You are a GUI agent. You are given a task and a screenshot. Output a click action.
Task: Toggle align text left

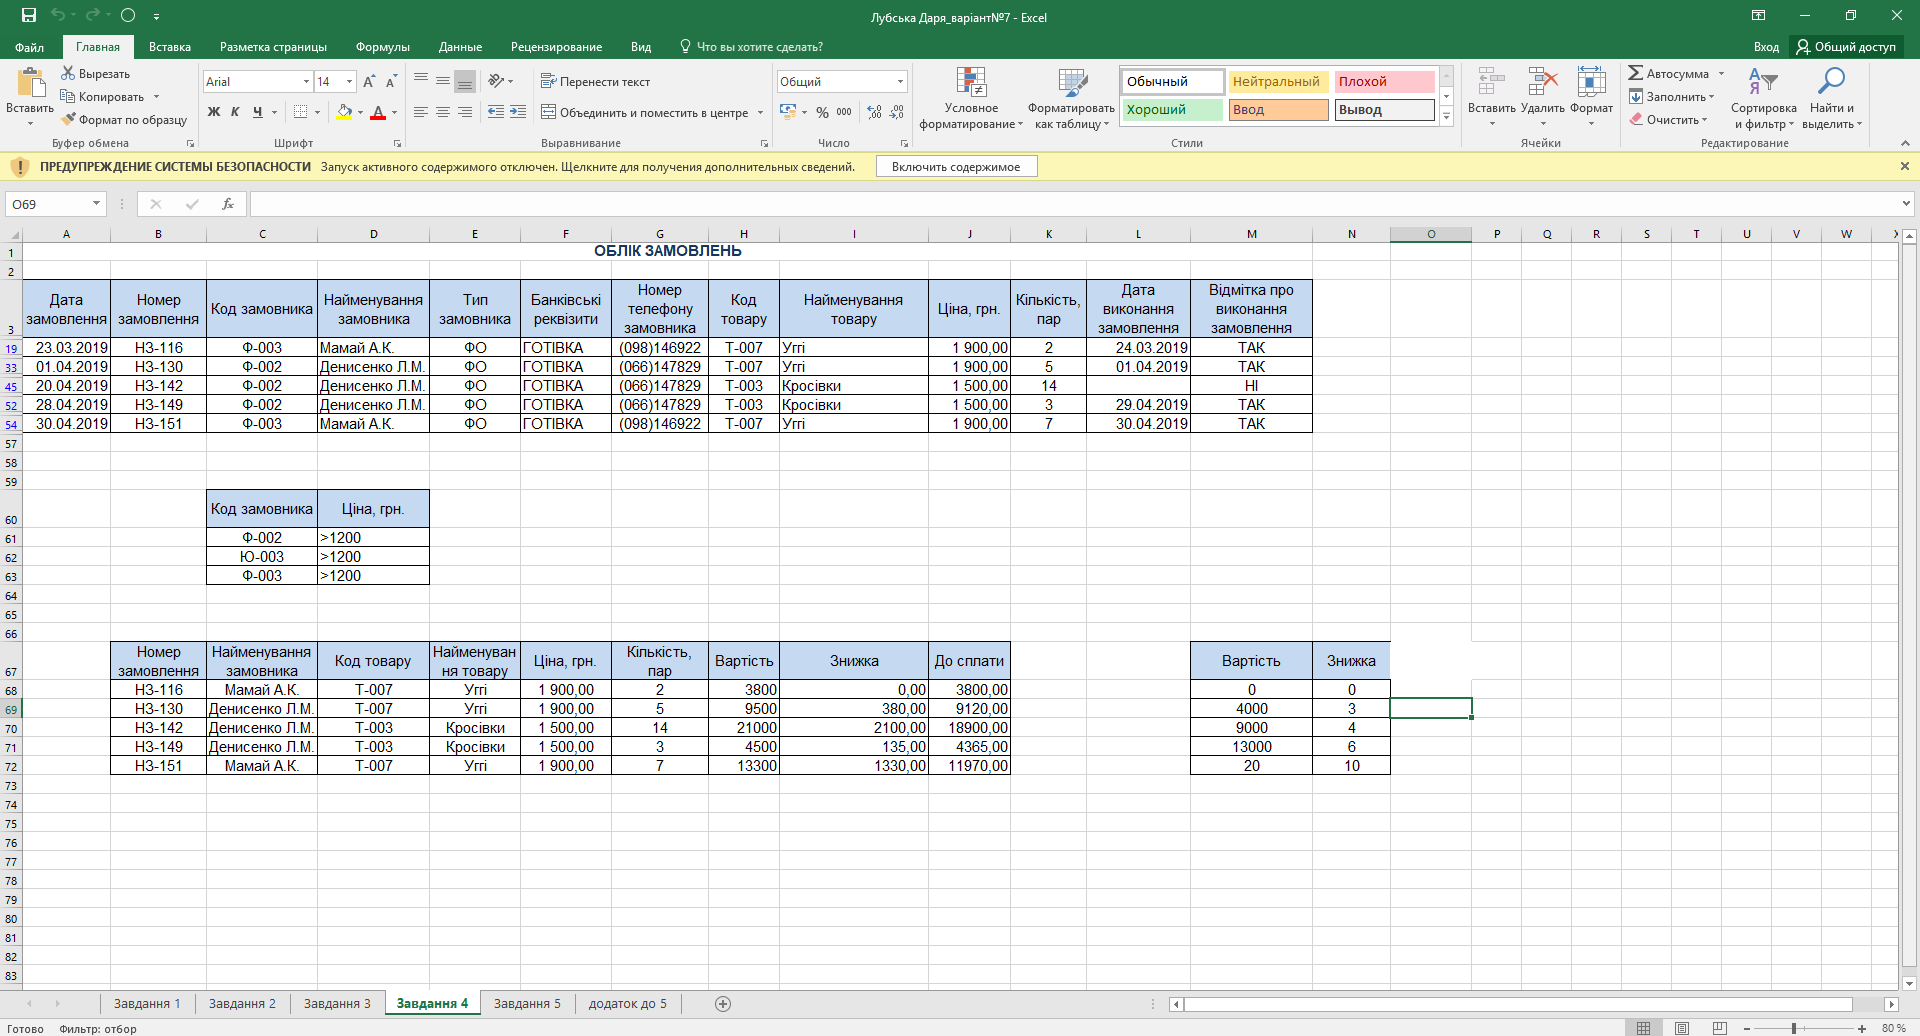421,112
